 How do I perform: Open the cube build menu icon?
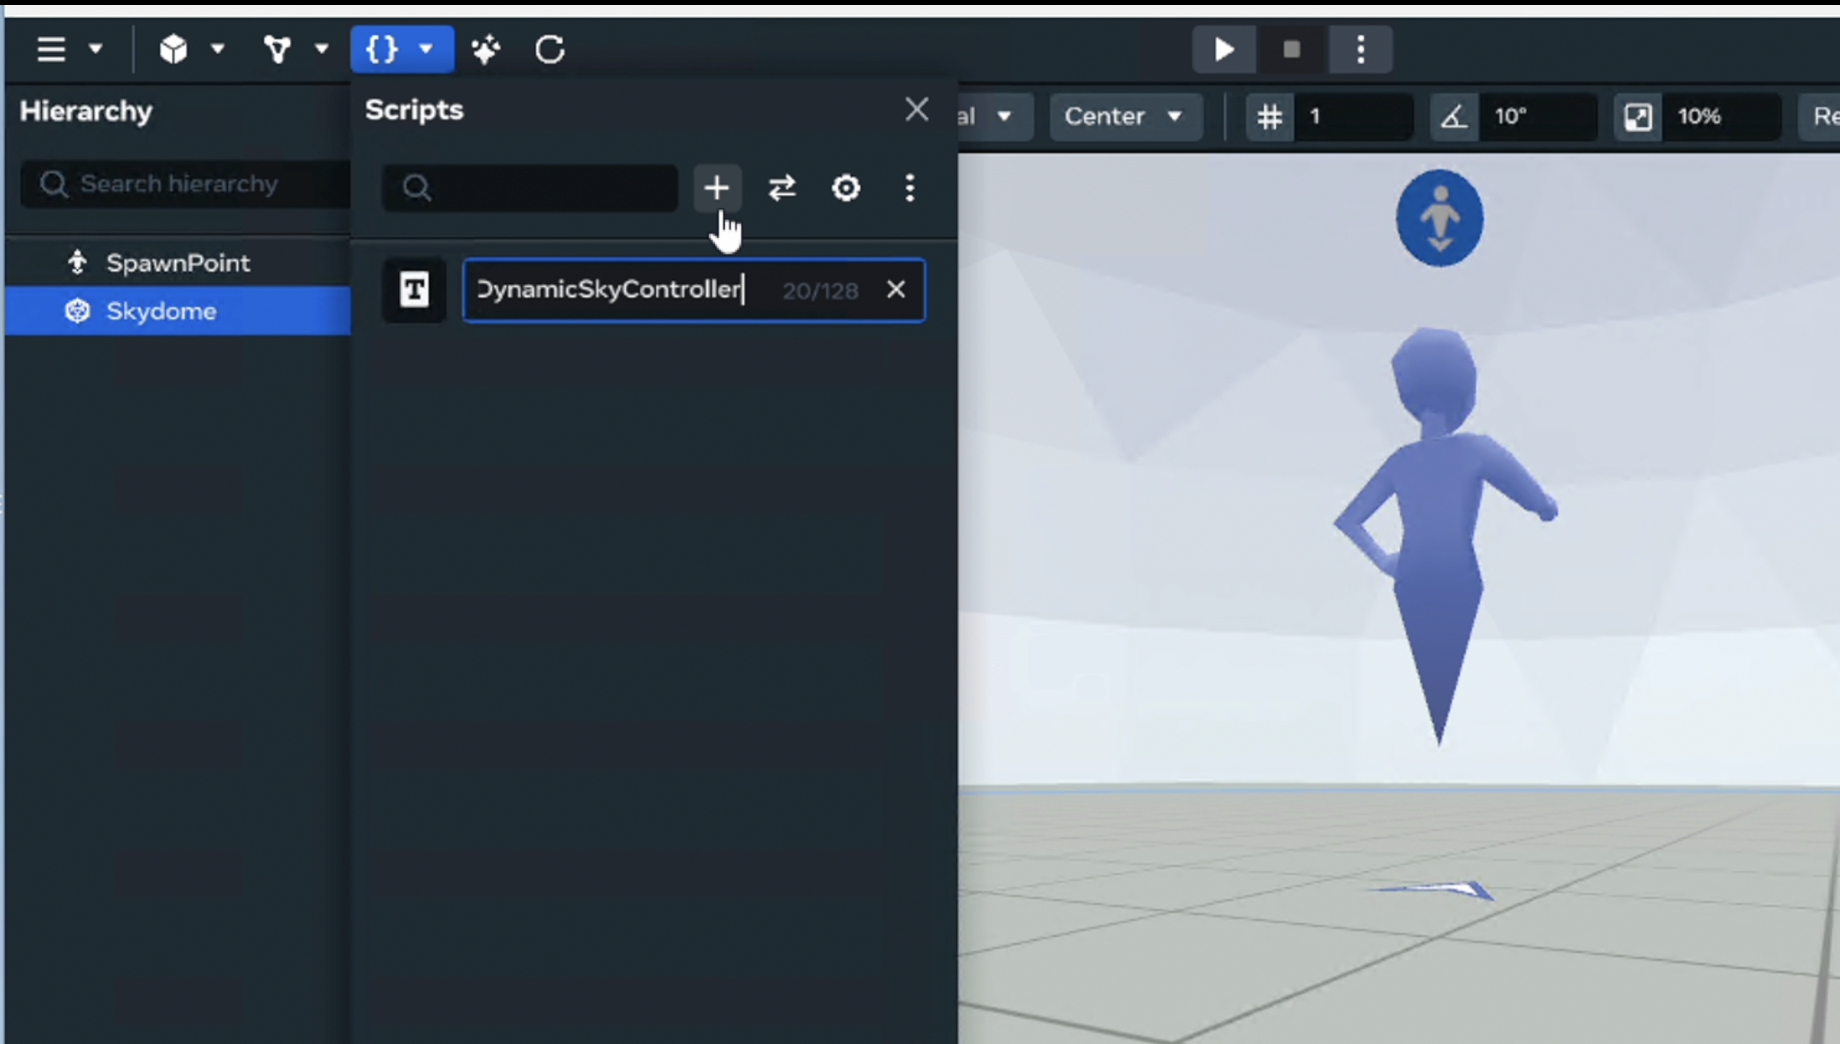(174, 49)
